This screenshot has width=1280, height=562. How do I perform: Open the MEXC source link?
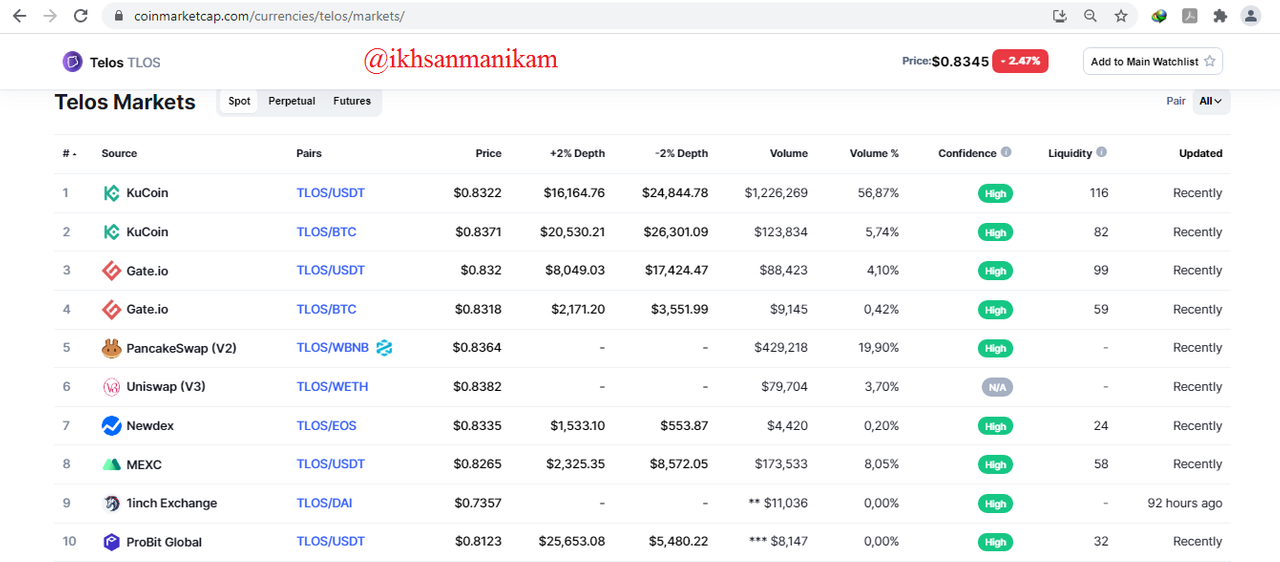[144, 465]
